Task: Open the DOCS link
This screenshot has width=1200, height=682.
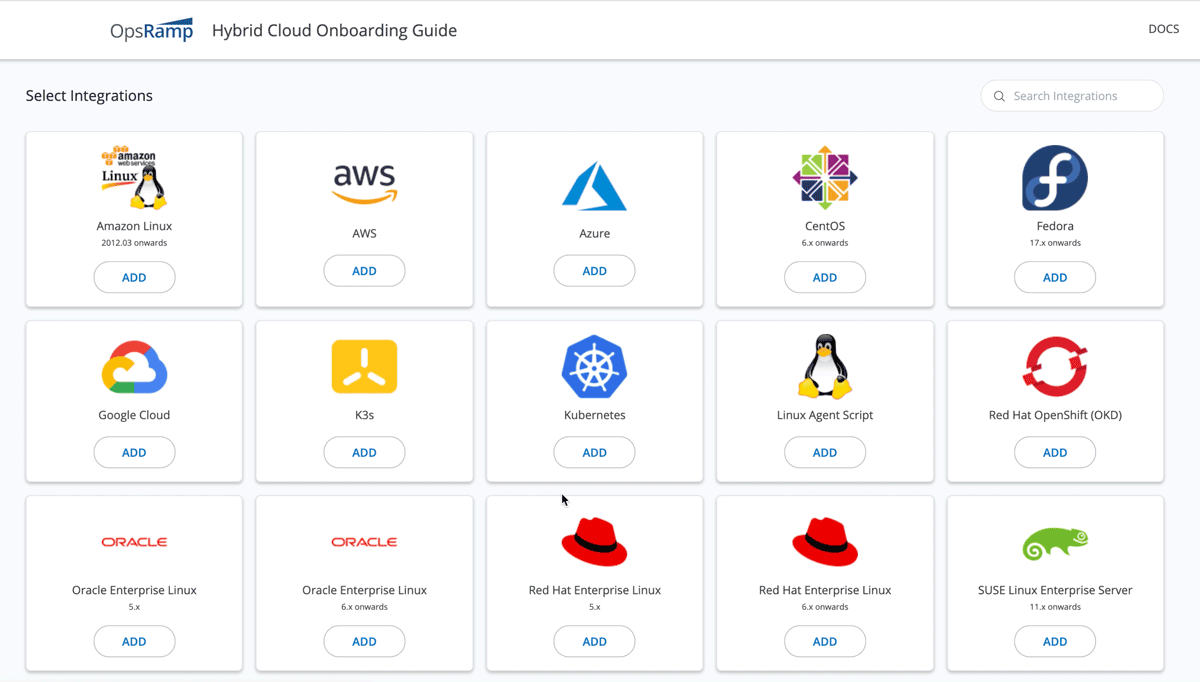Action: 1164,29
